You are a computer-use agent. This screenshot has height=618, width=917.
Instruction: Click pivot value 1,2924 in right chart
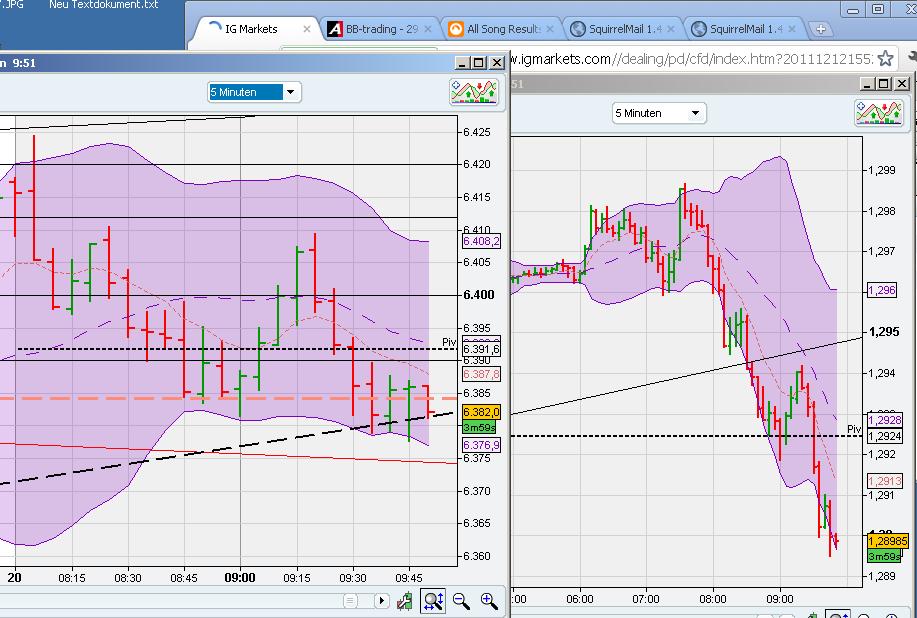(885, 436)
